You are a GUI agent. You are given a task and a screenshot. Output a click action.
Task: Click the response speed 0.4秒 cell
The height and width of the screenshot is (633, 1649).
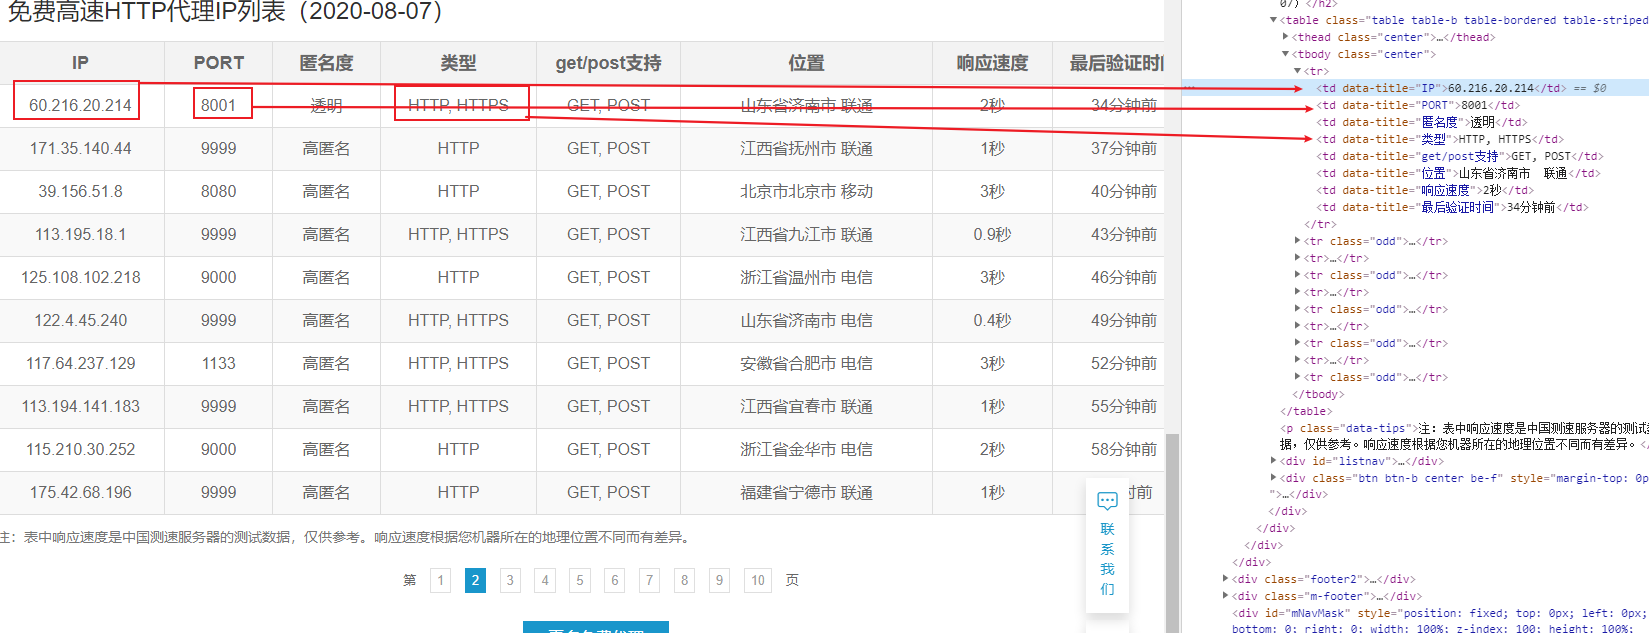pyautogui.click(x=992, y=320)
